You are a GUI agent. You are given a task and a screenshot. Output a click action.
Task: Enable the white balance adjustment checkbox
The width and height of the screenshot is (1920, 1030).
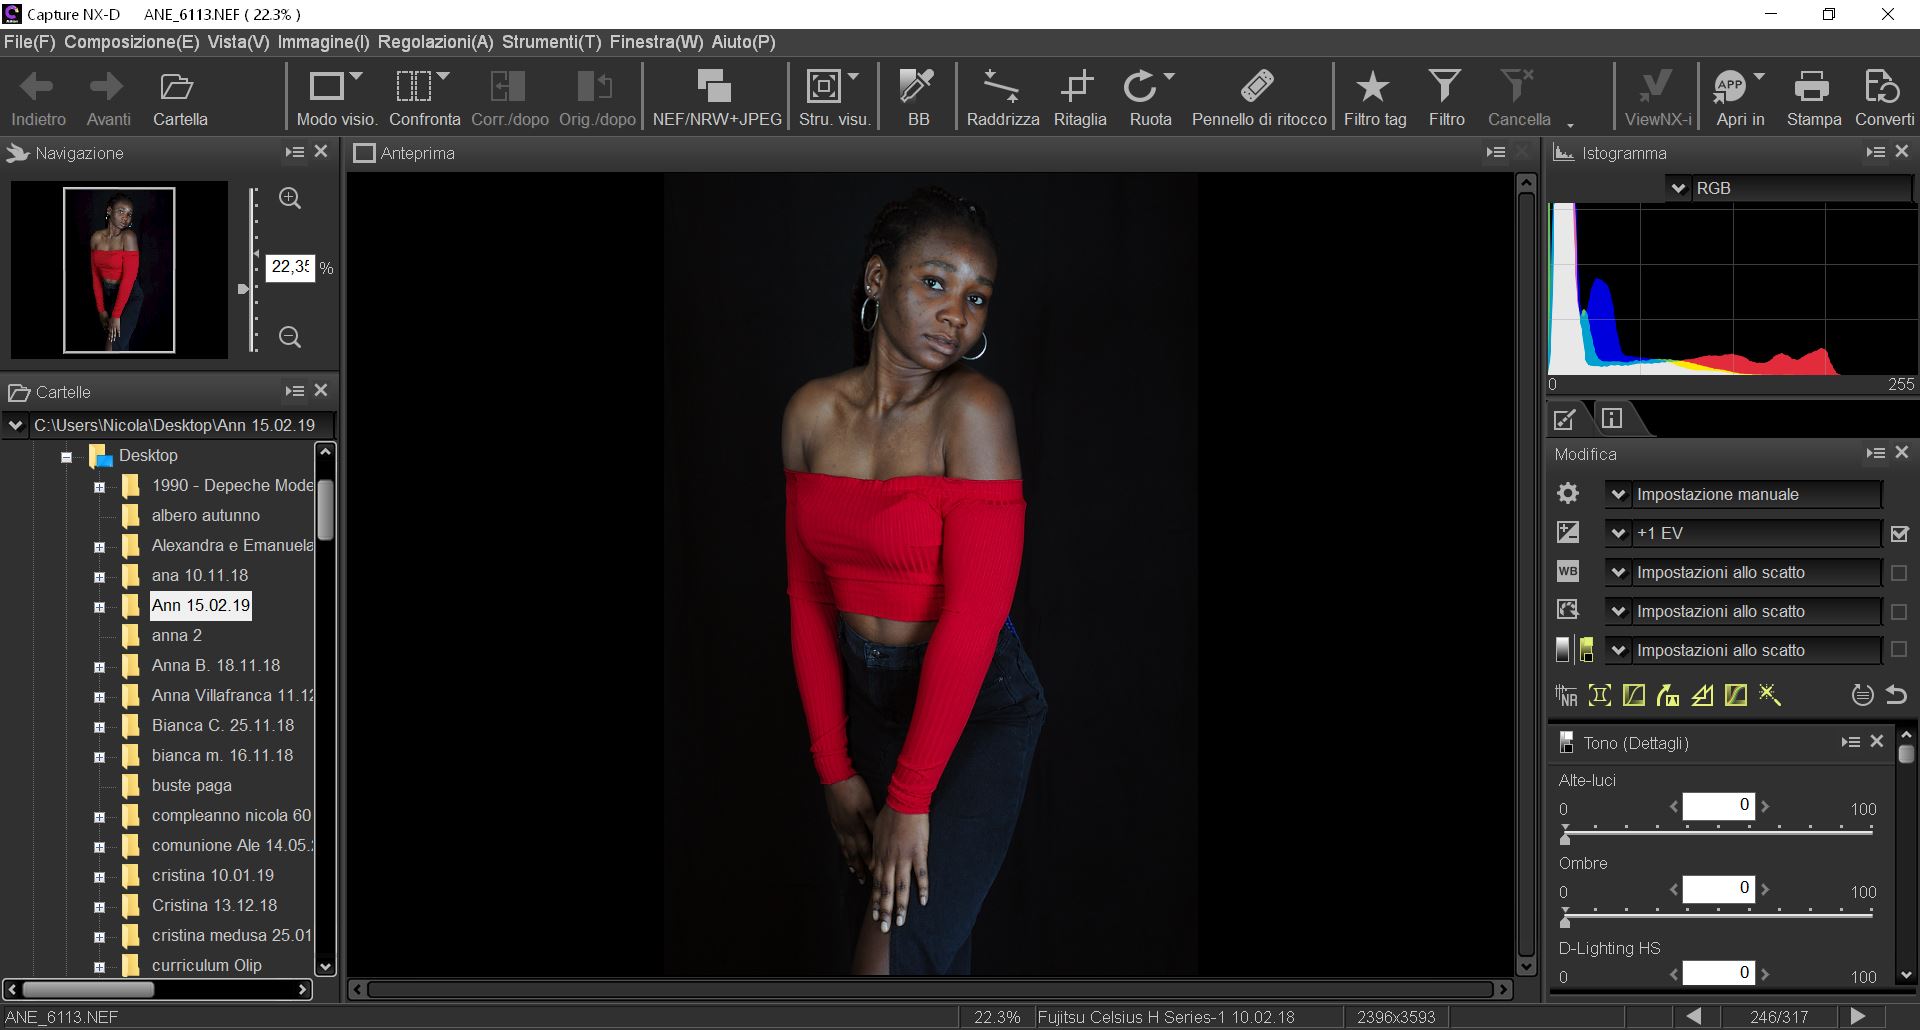1900,572
